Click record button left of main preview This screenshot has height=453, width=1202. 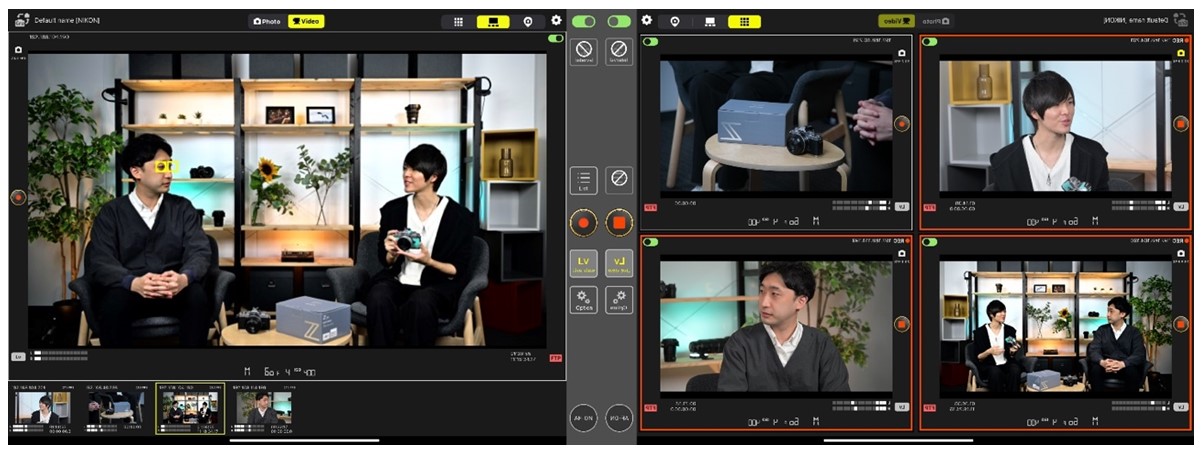(17, 197)
